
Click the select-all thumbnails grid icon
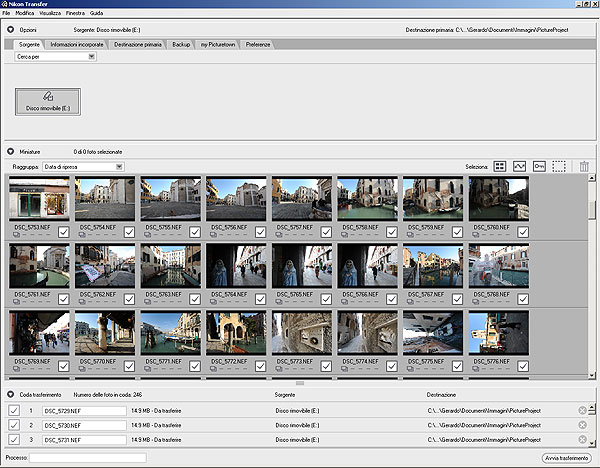coord(500,166)
